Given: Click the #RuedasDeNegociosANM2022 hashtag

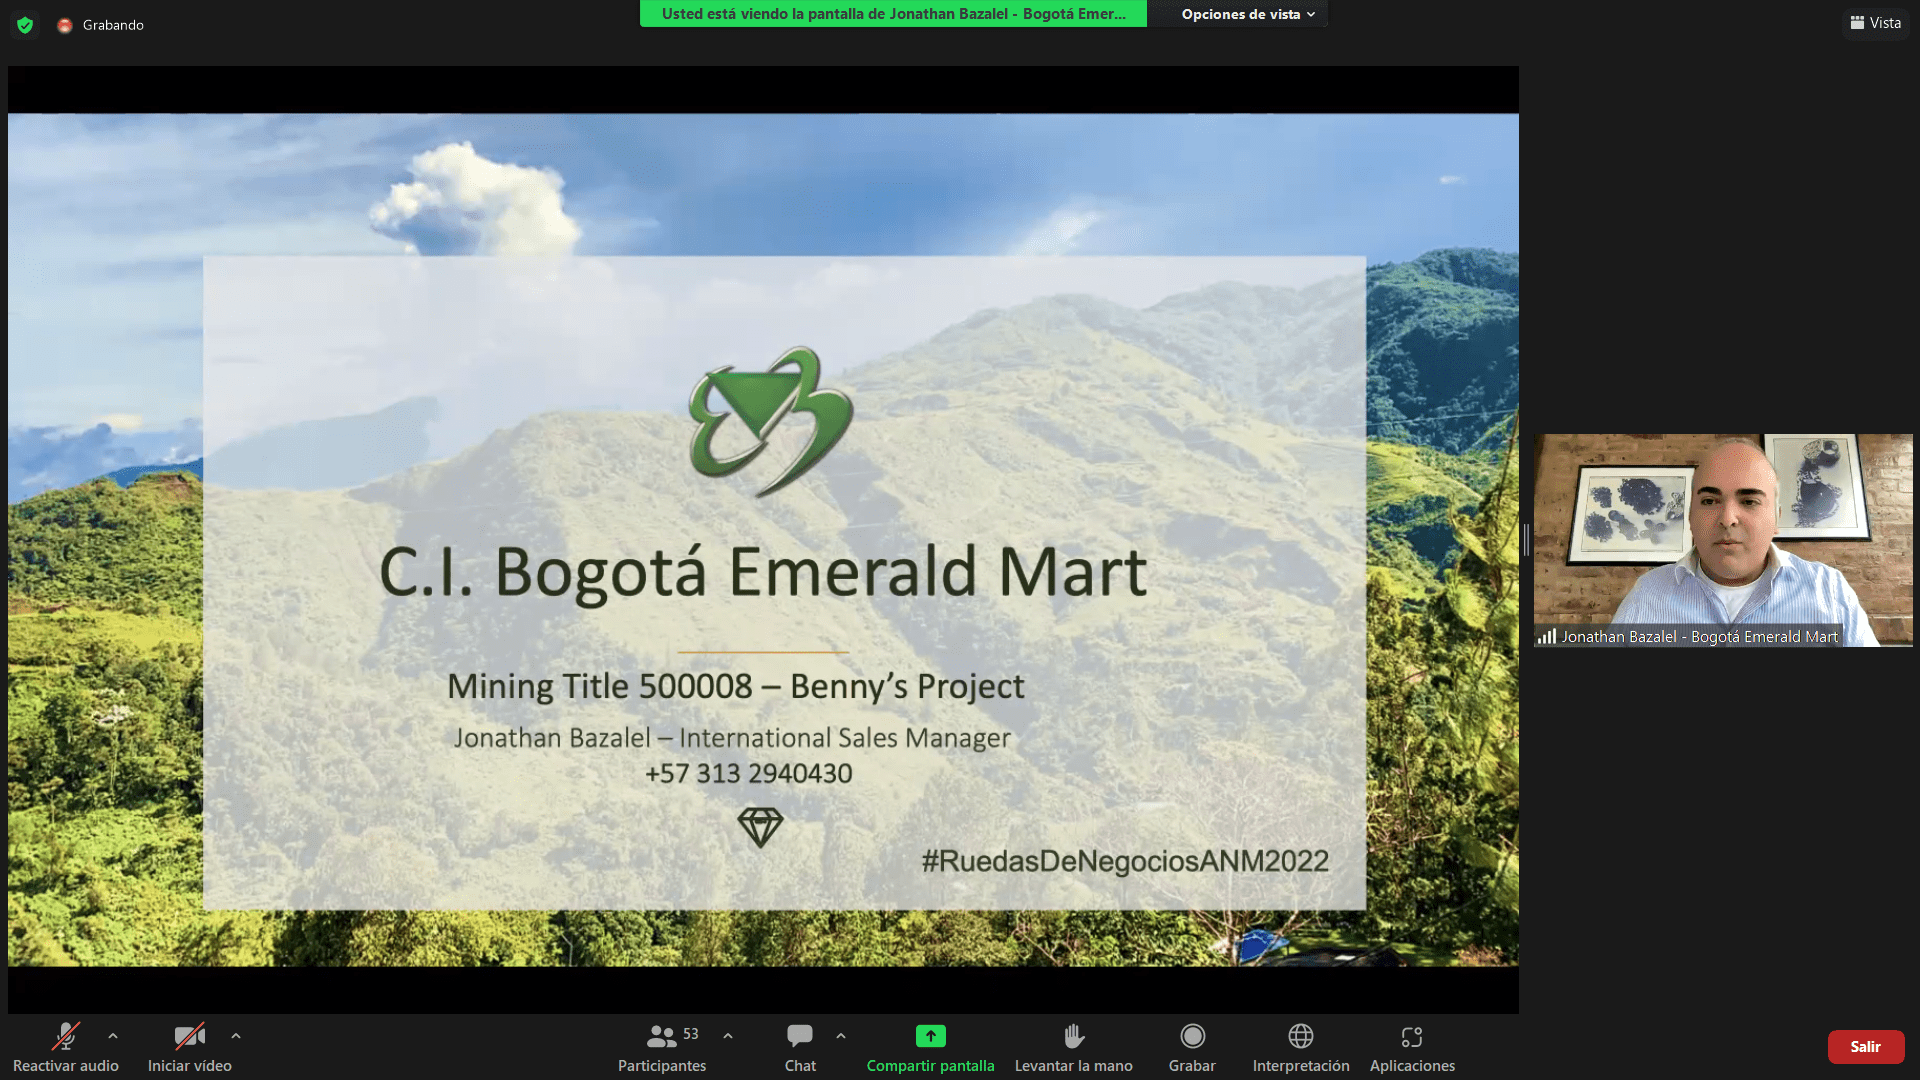Looking at the screenshot, I should pyautogui.click(x=1125, y=861).
